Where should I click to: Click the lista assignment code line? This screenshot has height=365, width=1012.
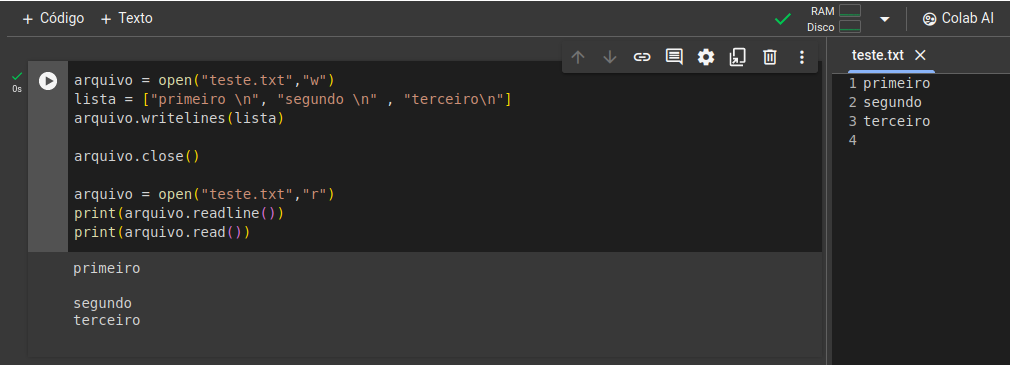click(x=292, y=100)
